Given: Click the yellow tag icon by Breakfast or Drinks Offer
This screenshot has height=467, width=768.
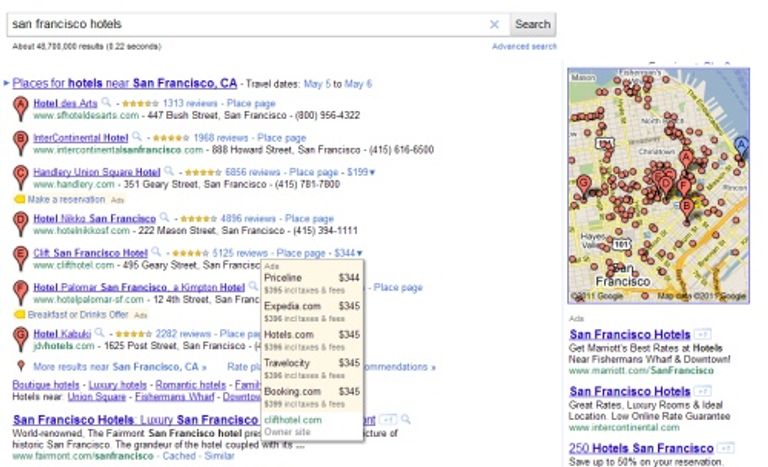Looking at the screenshot, I should click(19, 314).
